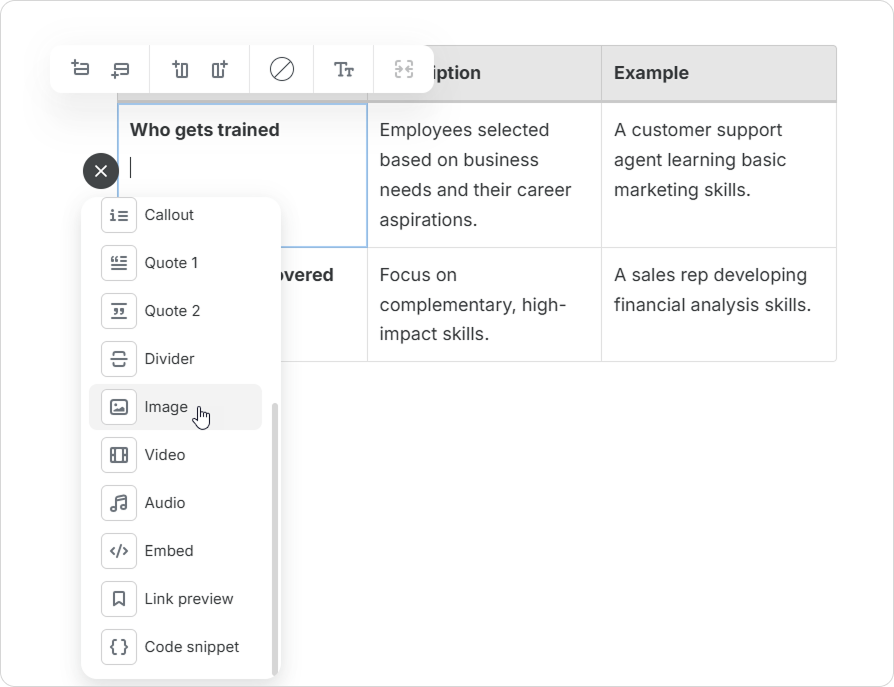Insert a Video block
This screenshot has height=687, width=894.
[x=165, y=455]
